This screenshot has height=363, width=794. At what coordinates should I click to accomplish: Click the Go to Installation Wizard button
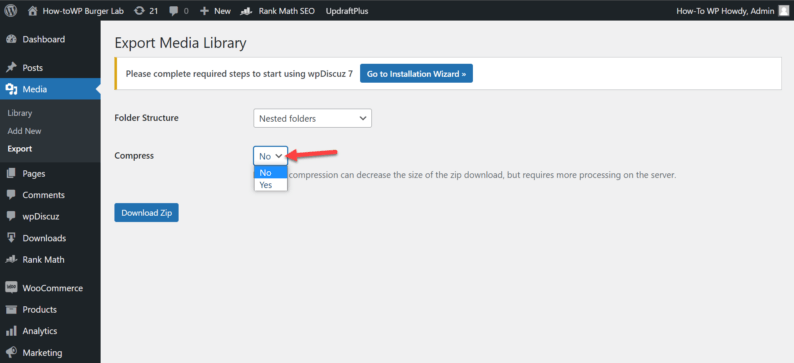pyautogui.click(x=416, y=73)
